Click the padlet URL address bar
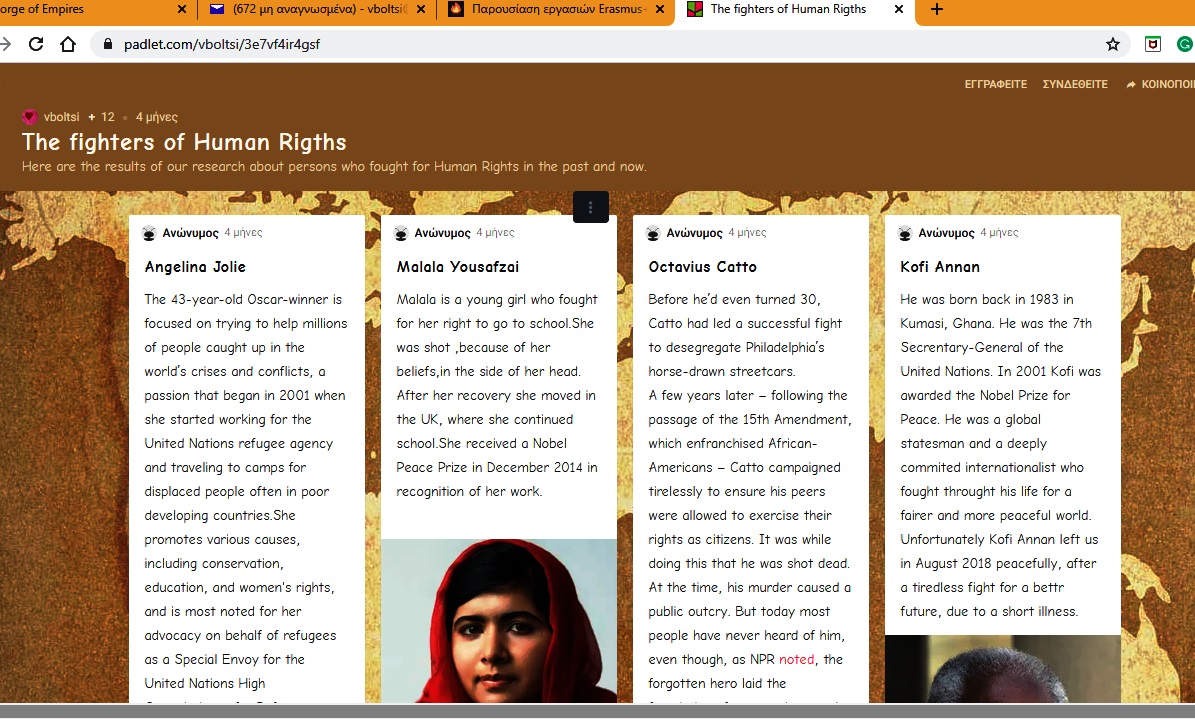This screenshot has width=1195, height=719. [x=600, y=44]
